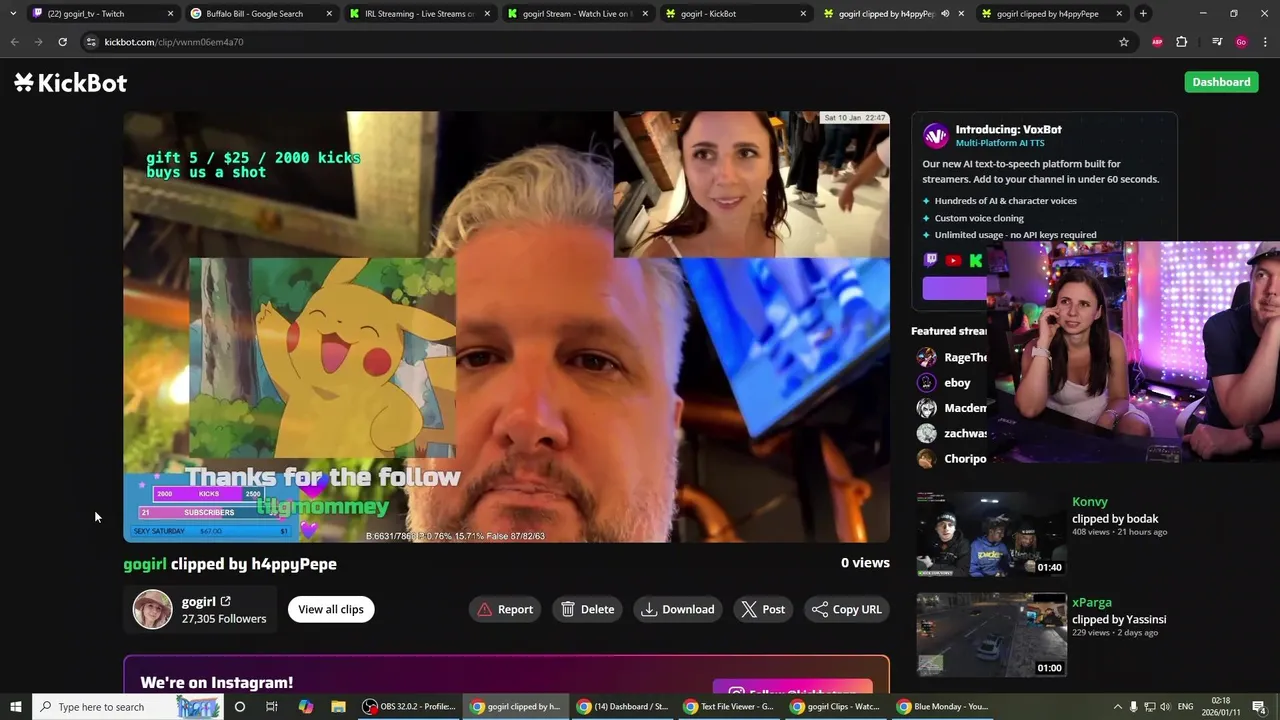Open the Konvy clip thumbnail

[x=991, y=534]
